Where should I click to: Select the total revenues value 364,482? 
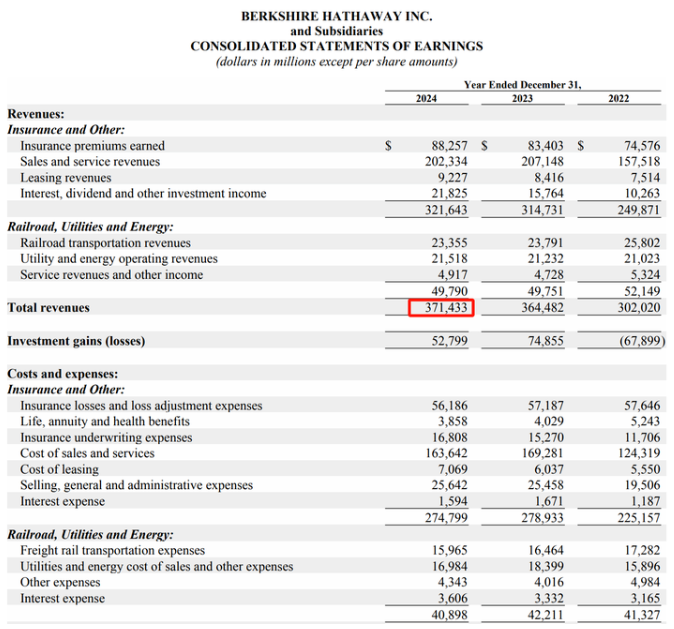542,308
